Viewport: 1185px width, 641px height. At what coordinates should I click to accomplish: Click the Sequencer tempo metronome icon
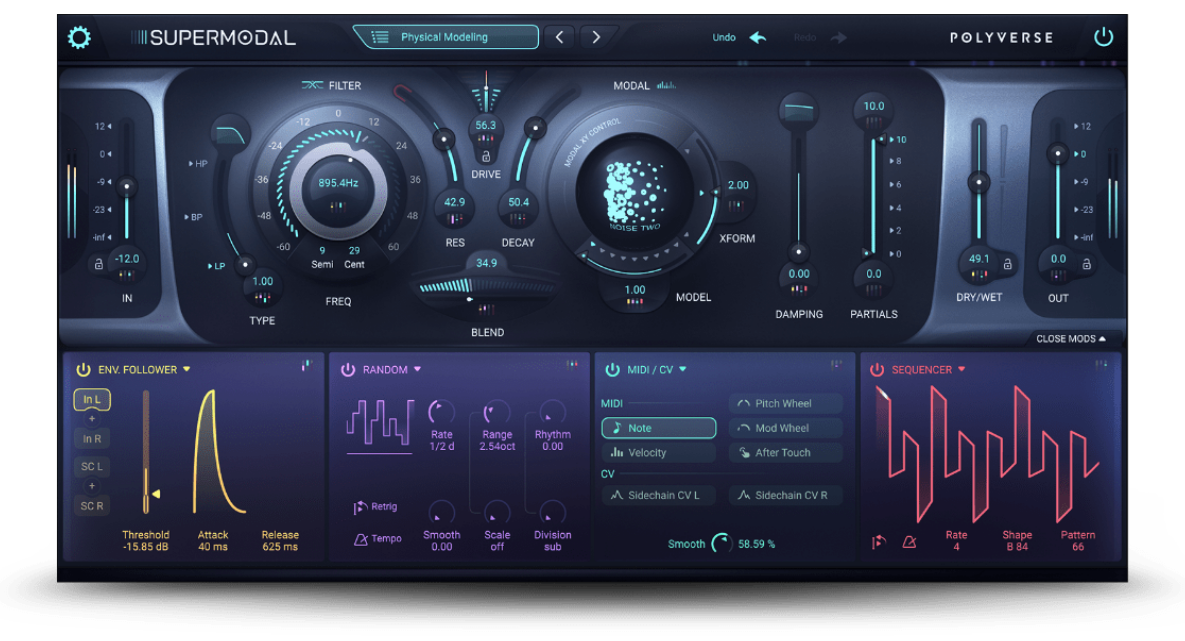[x=909, y=542]
